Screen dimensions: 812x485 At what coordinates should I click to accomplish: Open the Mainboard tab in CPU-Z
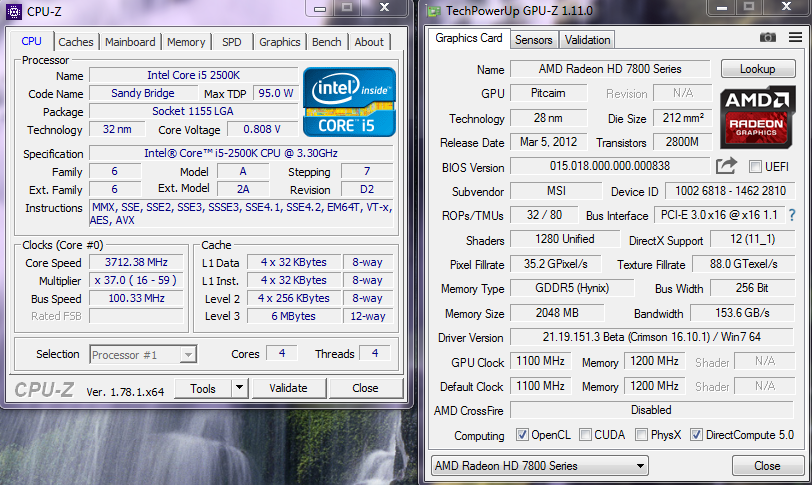pyautogui.click(x=130, y=42)
